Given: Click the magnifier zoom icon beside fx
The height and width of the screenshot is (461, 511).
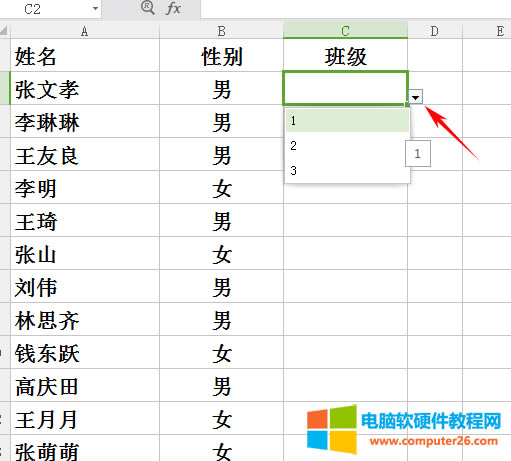Looking at the screenshot, I should pos(147,7).
